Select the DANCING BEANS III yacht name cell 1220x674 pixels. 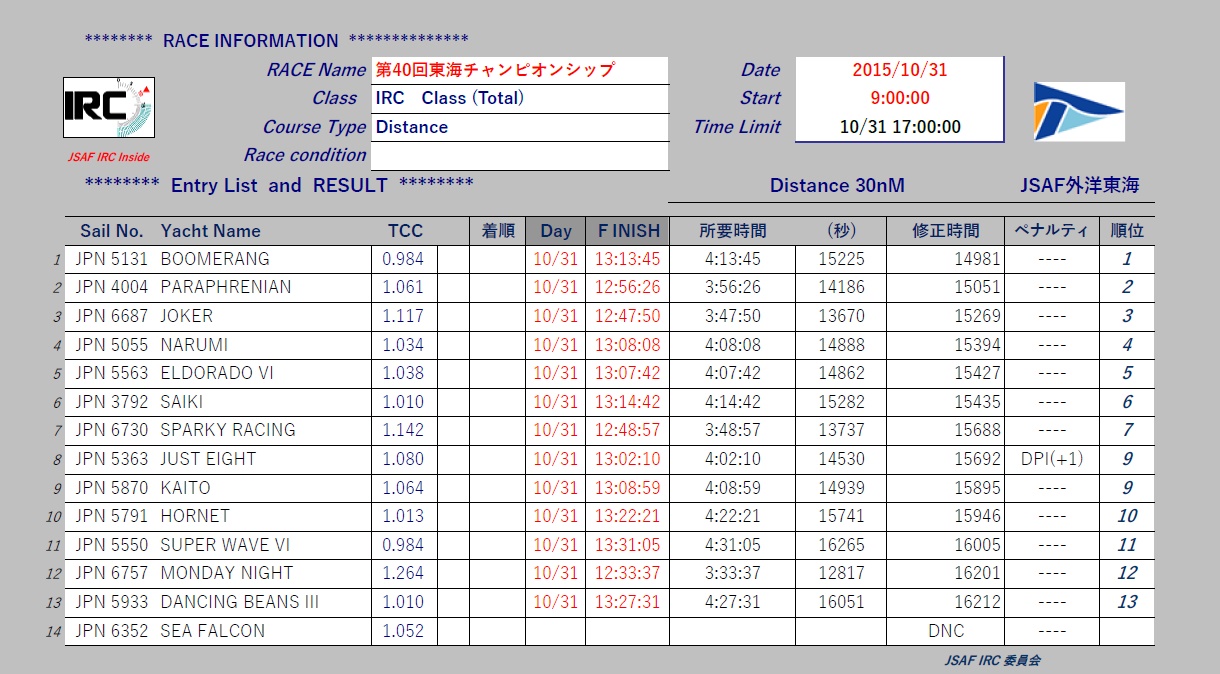pyautogui.click(x=240, y=602)
